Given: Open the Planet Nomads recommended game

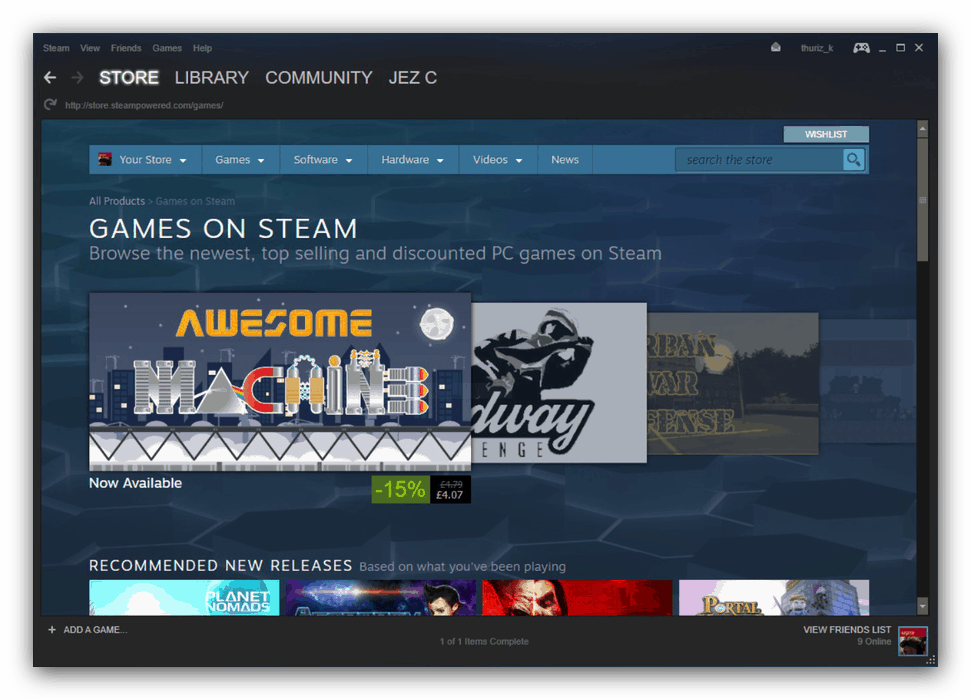Looking at the screenshot, I should point(184,598).
